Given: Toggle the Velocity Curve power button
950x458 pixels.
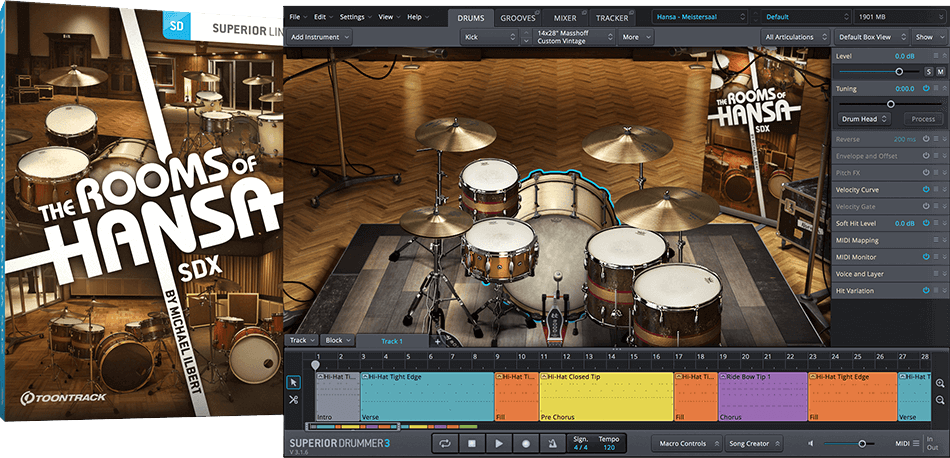Looking at the screenshot, I should [x=926, y=190].
